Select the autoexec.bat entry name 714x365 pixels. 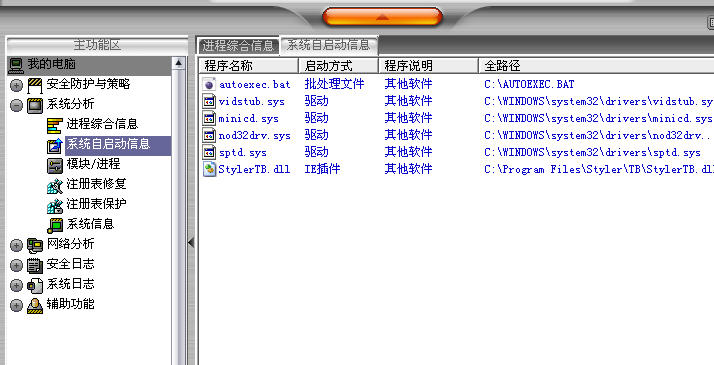255,84
